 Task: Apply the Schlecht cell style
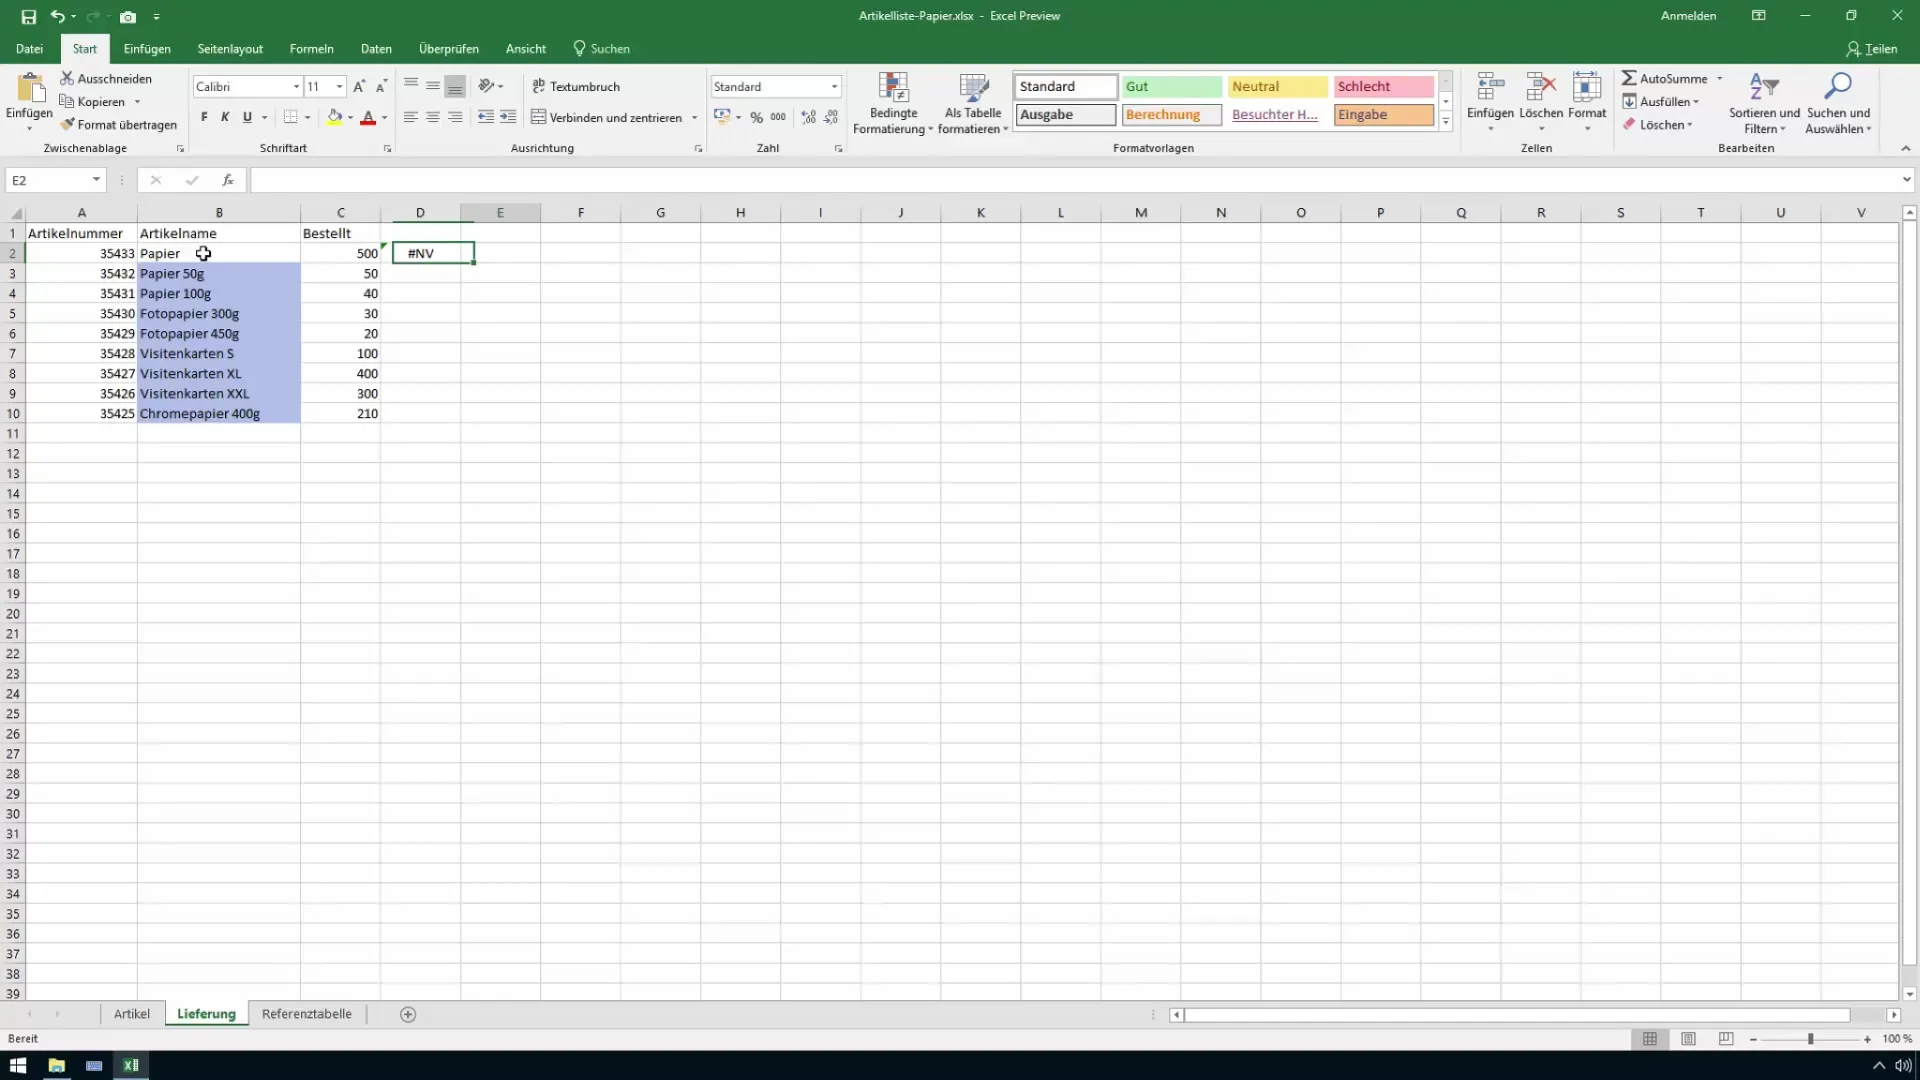[1384, 87]
